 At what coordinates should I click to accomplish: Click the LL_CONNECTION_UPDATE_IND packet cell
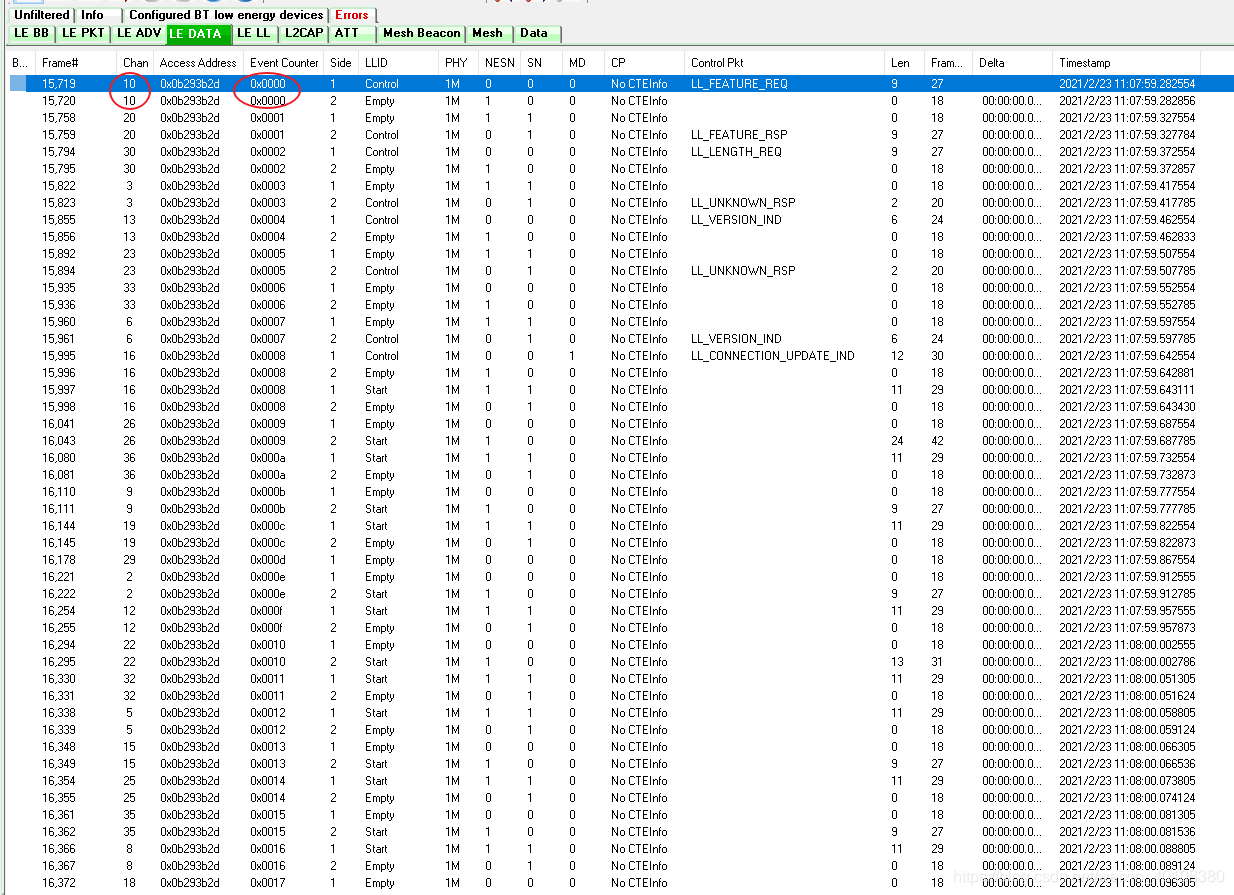[x=772, y=356]
